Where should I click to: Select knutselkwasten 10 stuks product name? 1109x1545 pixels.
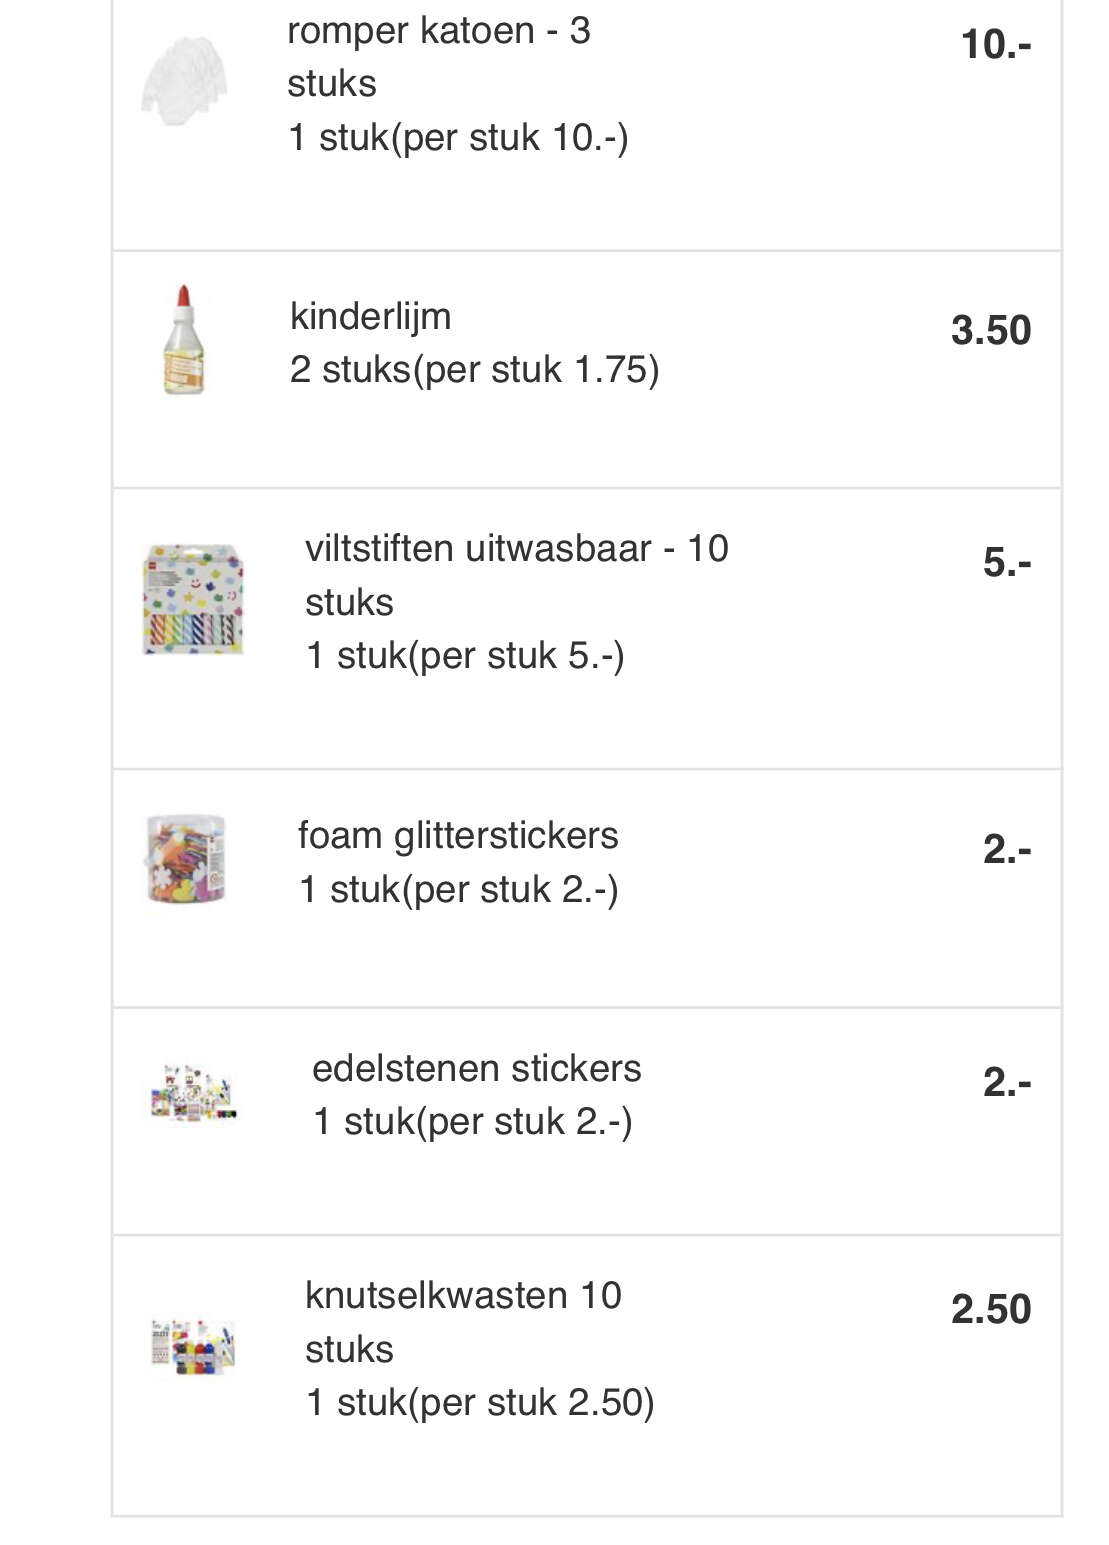(463, 1322)
